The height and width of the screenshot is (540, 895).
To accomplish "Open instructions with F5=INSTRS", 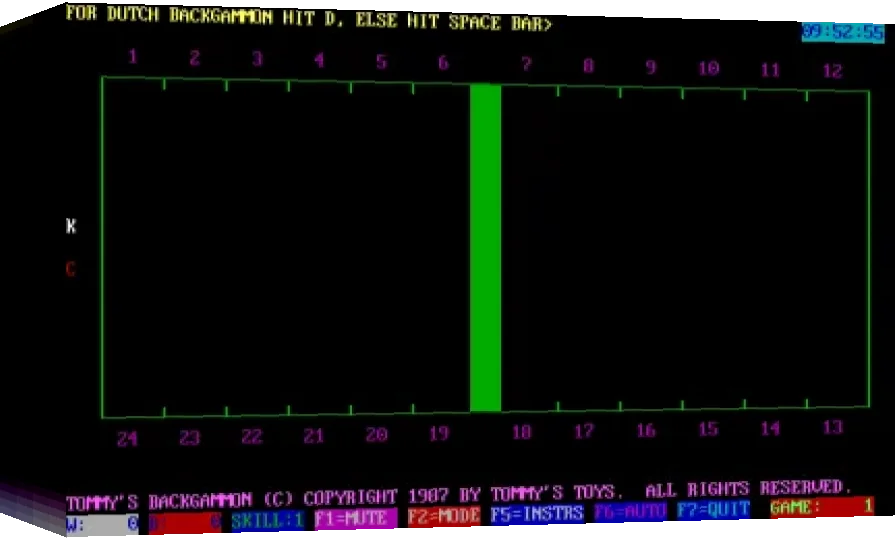I will click(537, 513).
